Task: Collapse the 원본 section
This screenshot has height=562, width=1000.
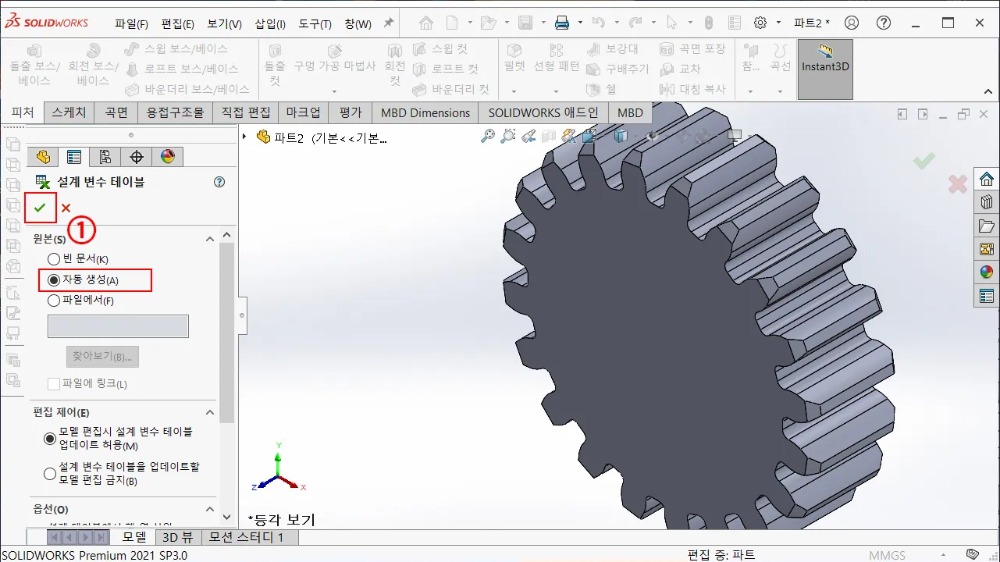Action: (210, 239)
